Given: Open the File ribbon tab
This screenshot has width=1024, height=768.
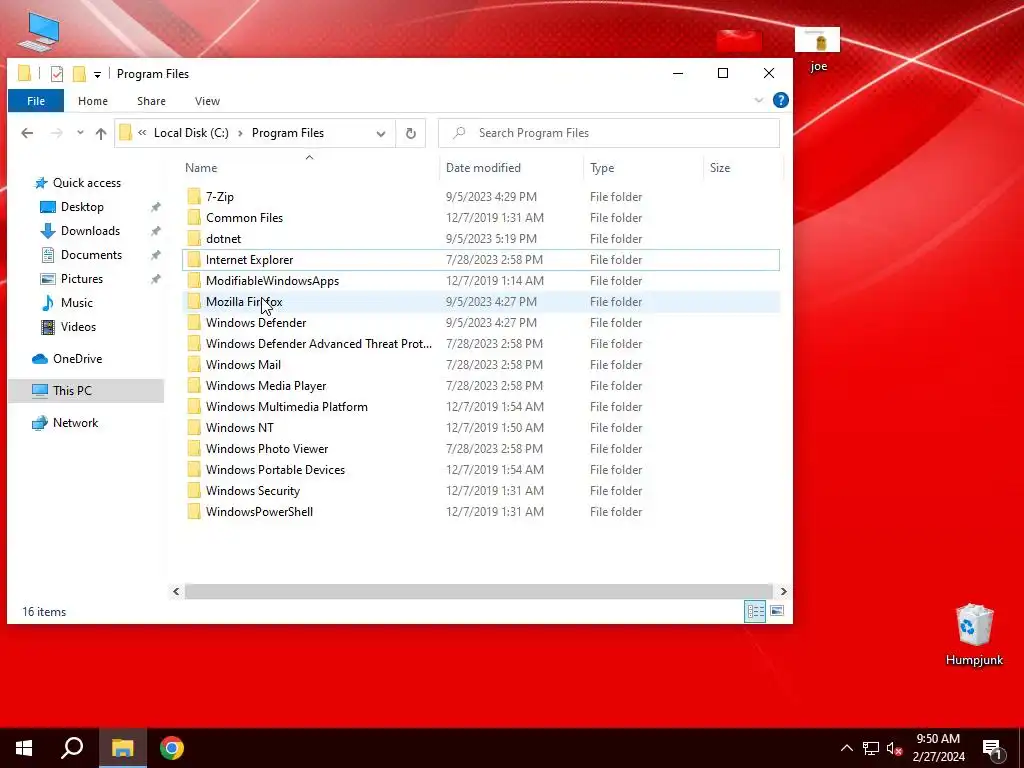Looking at the screenshot, I should [x=36, y=101].
